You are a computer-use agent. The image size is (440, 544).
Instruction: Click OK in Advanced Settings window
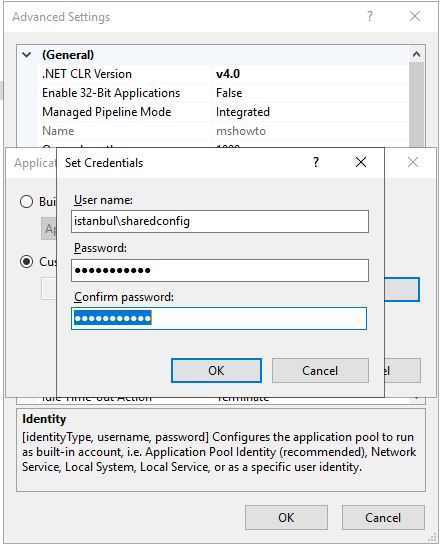tap(286, 518)
